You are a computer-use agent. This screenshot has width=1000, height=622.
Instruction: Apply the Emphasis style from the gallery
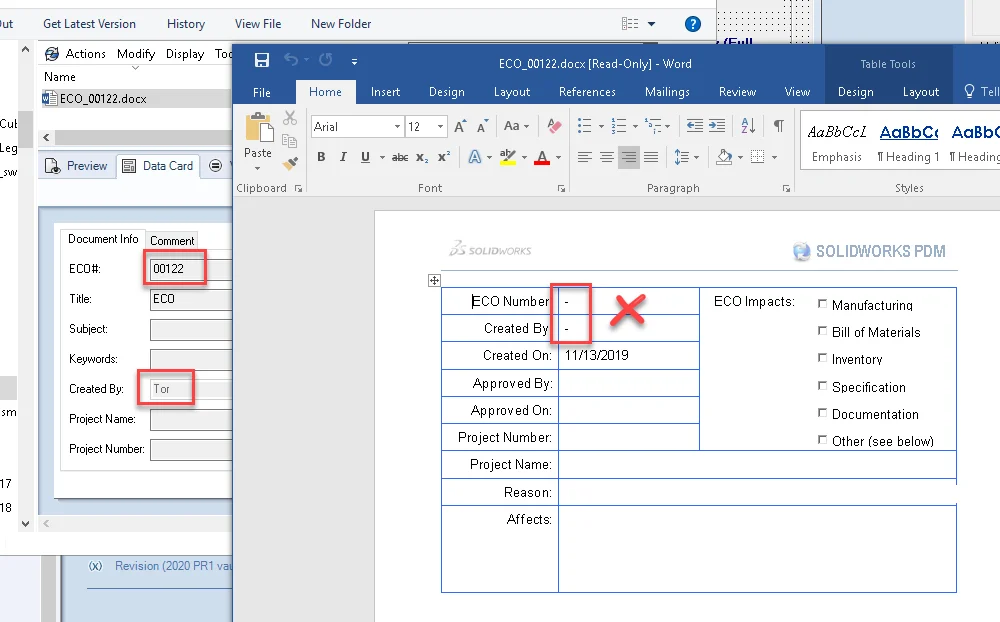(x=837, y=141)
